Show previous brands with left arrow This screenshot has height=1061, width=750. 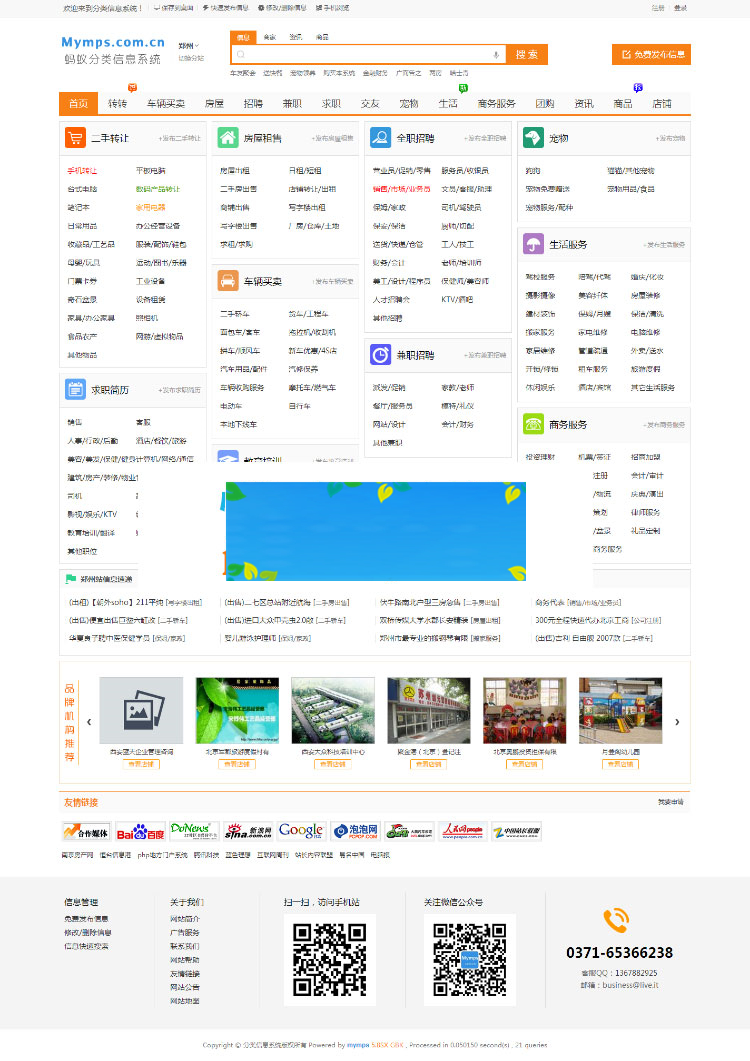(x=88, y=722)
